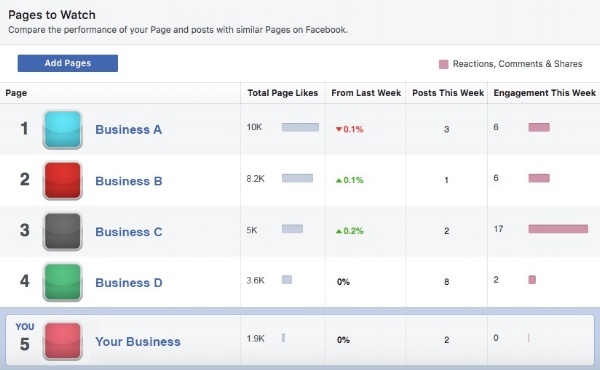600x370 pixels.
Task: Click the From Last Week column header
Action: coord(366,93)
